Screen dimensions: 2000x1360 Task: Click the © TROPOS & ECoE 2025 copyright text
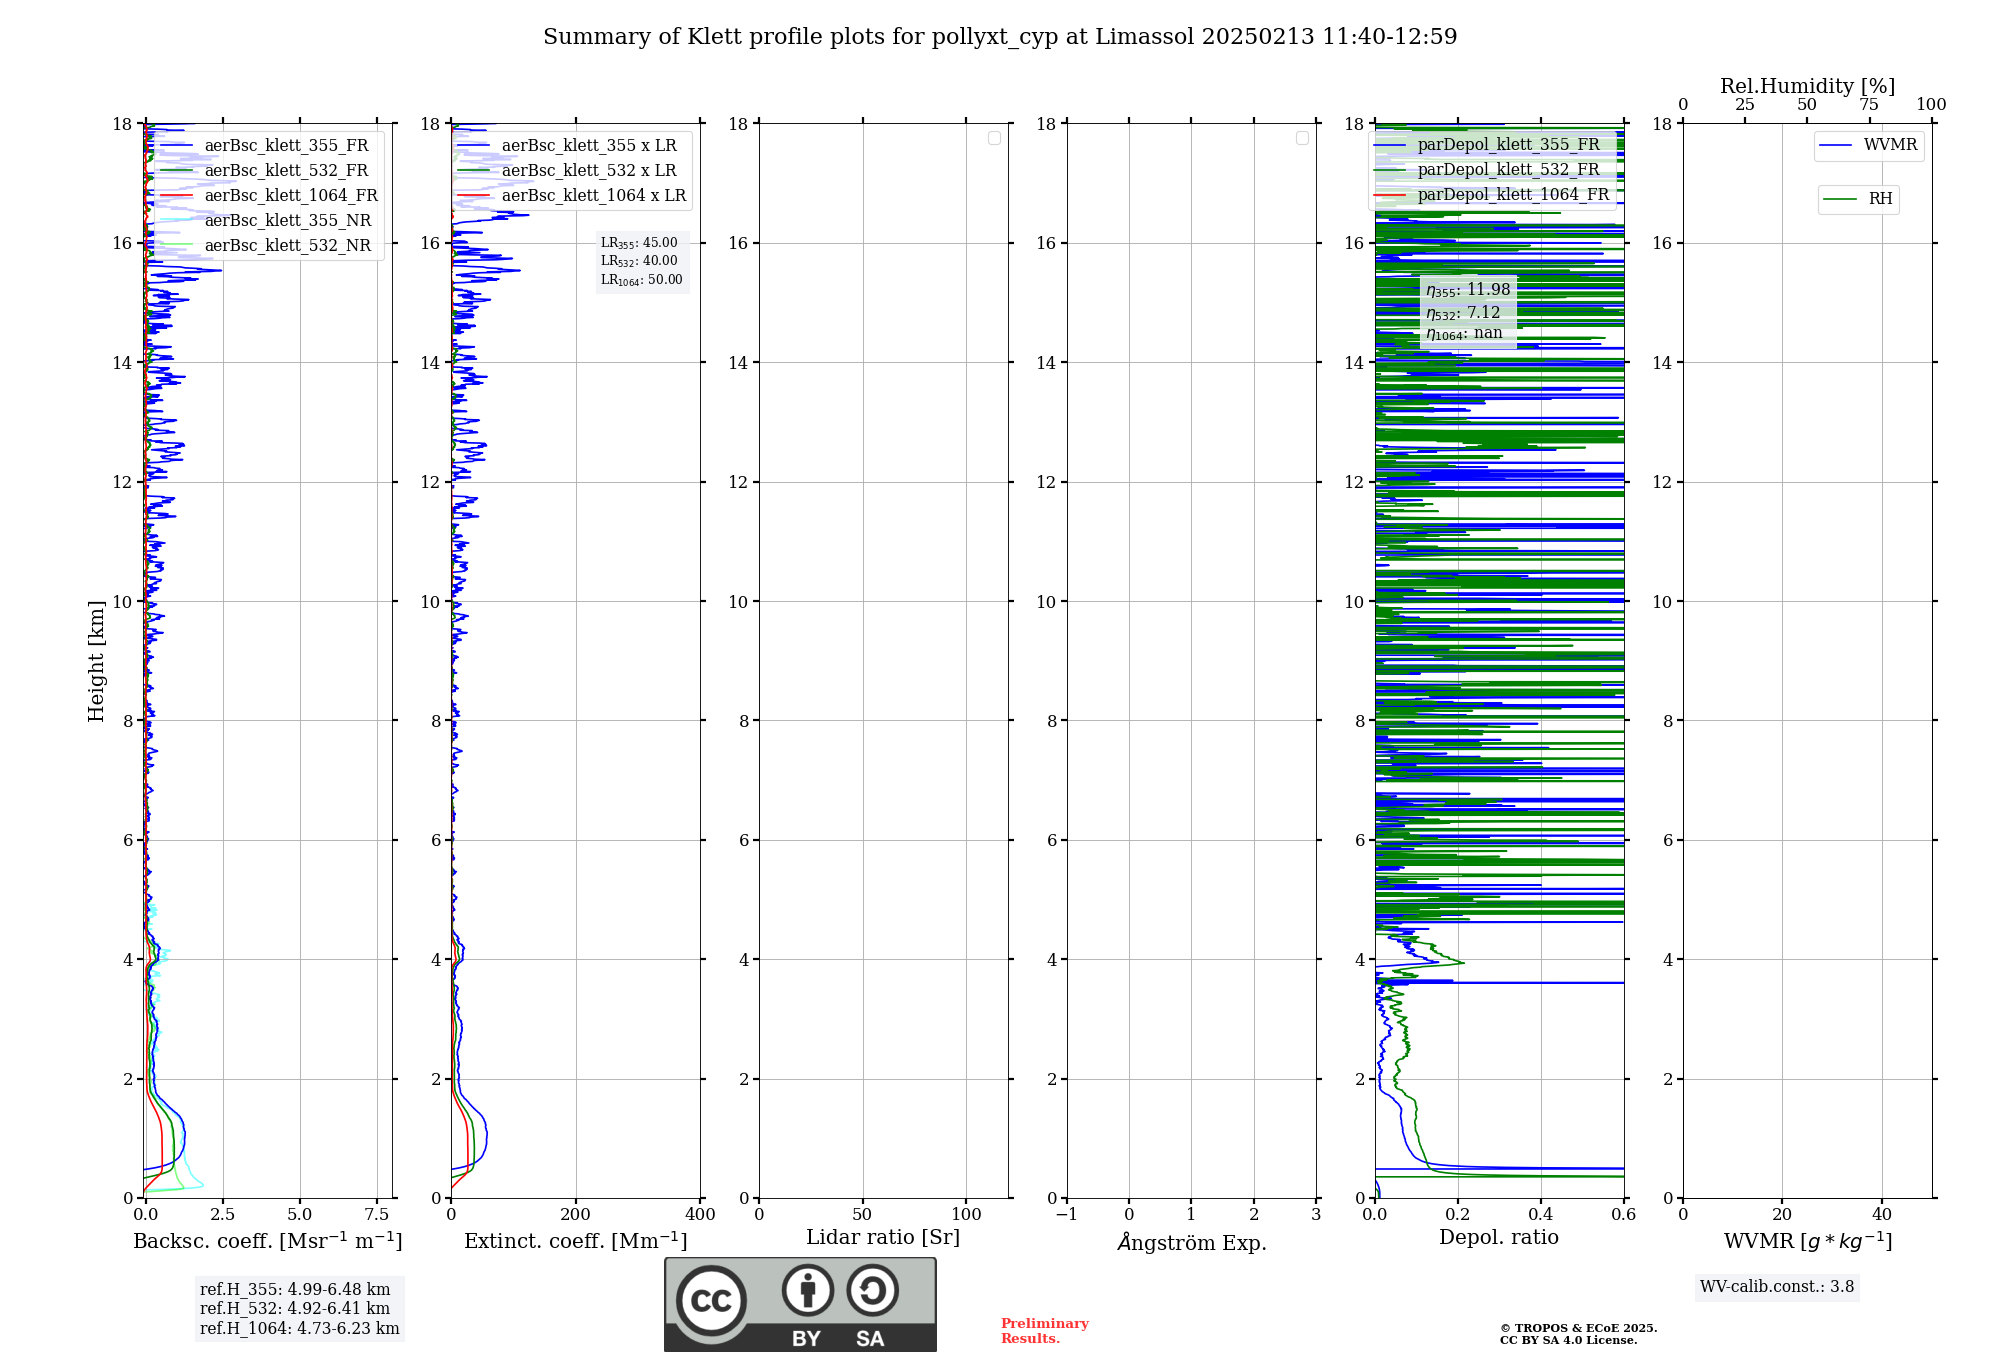[1578, 1328]
